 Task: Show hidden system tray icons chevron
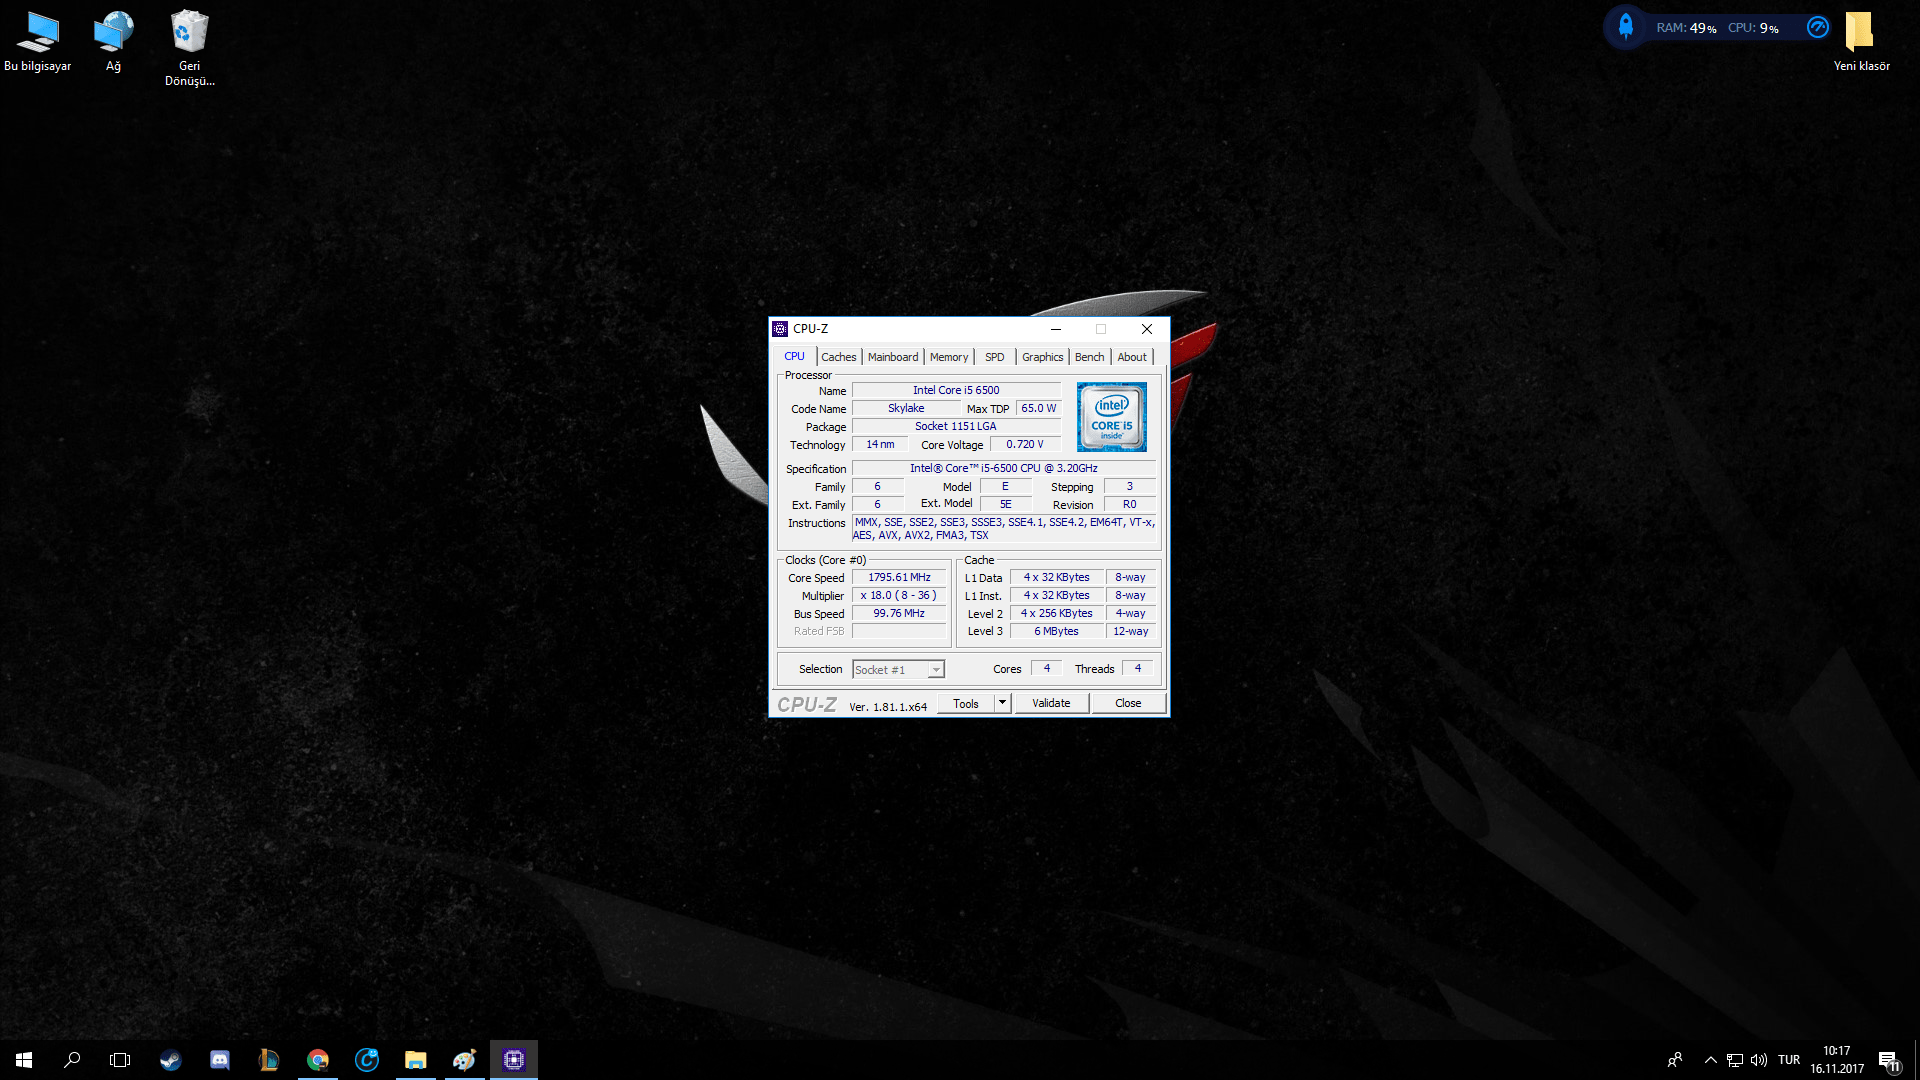1710,1060
